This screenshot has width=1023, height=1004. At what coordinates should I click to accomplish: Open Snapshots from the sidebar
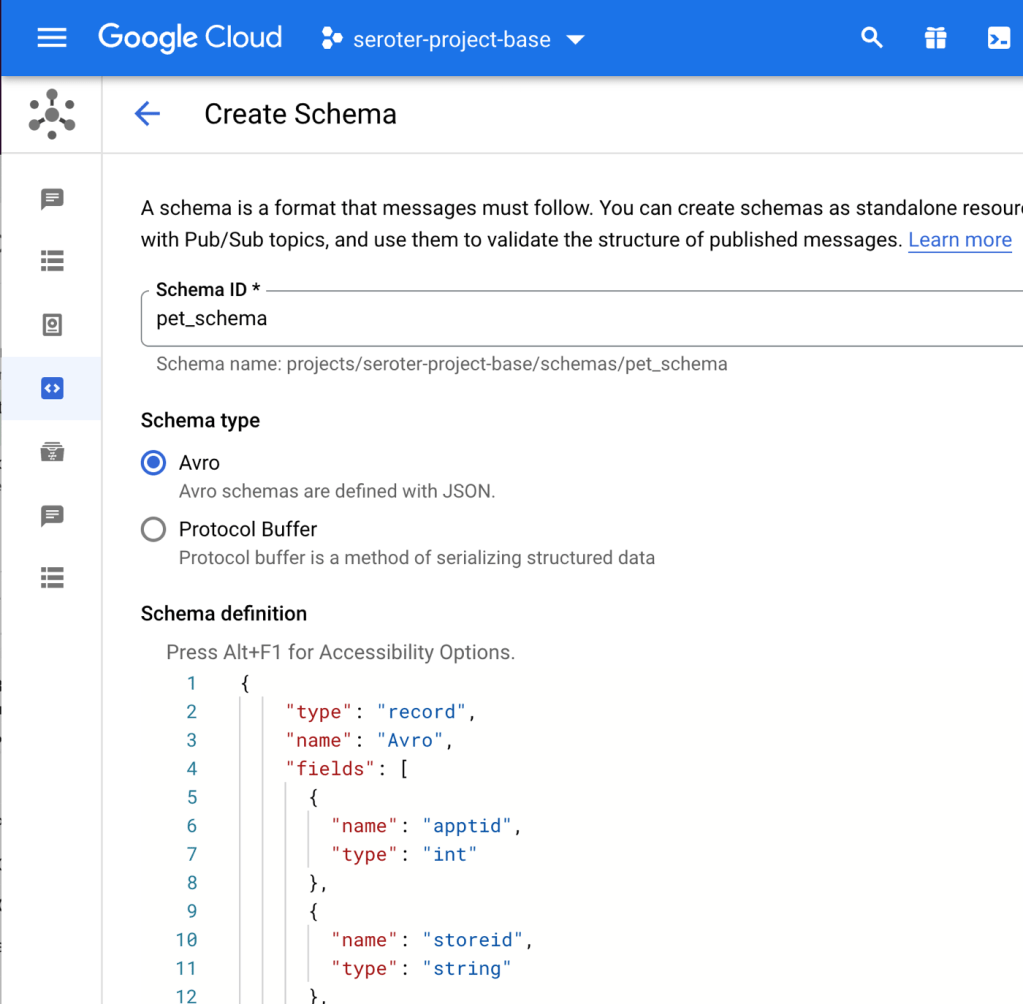tap(52, 325)
